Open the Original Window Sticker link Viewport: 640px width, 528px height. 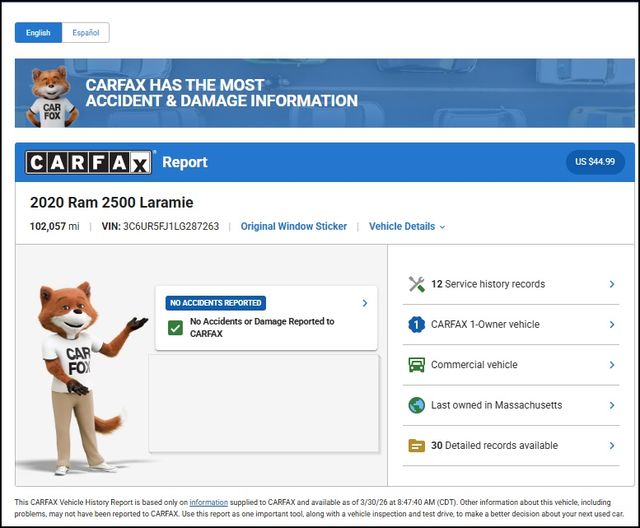click(294, 227)
